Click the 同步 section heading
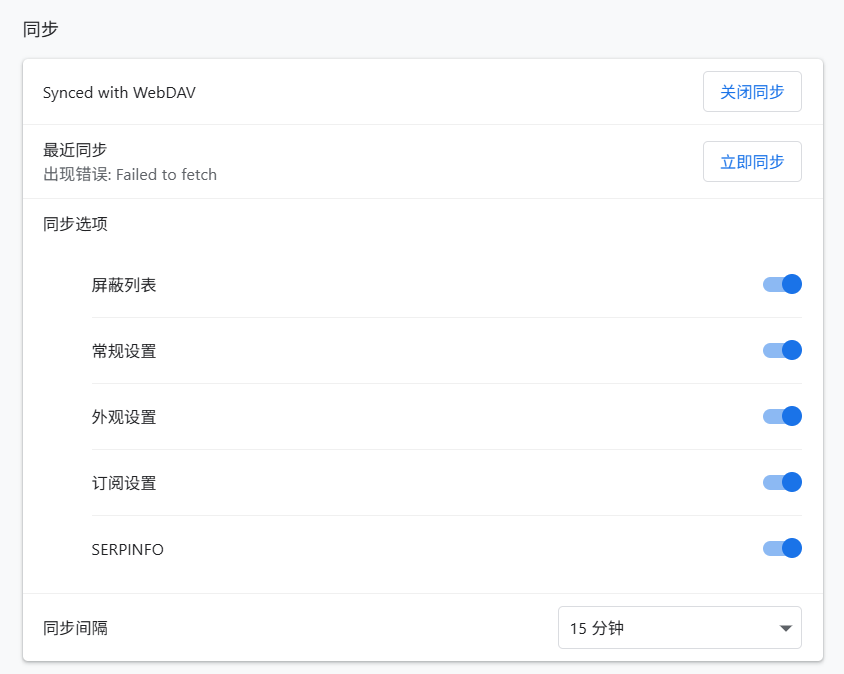Screen dimensions: 844x674 pyautogui.click(x=41, y=29)
